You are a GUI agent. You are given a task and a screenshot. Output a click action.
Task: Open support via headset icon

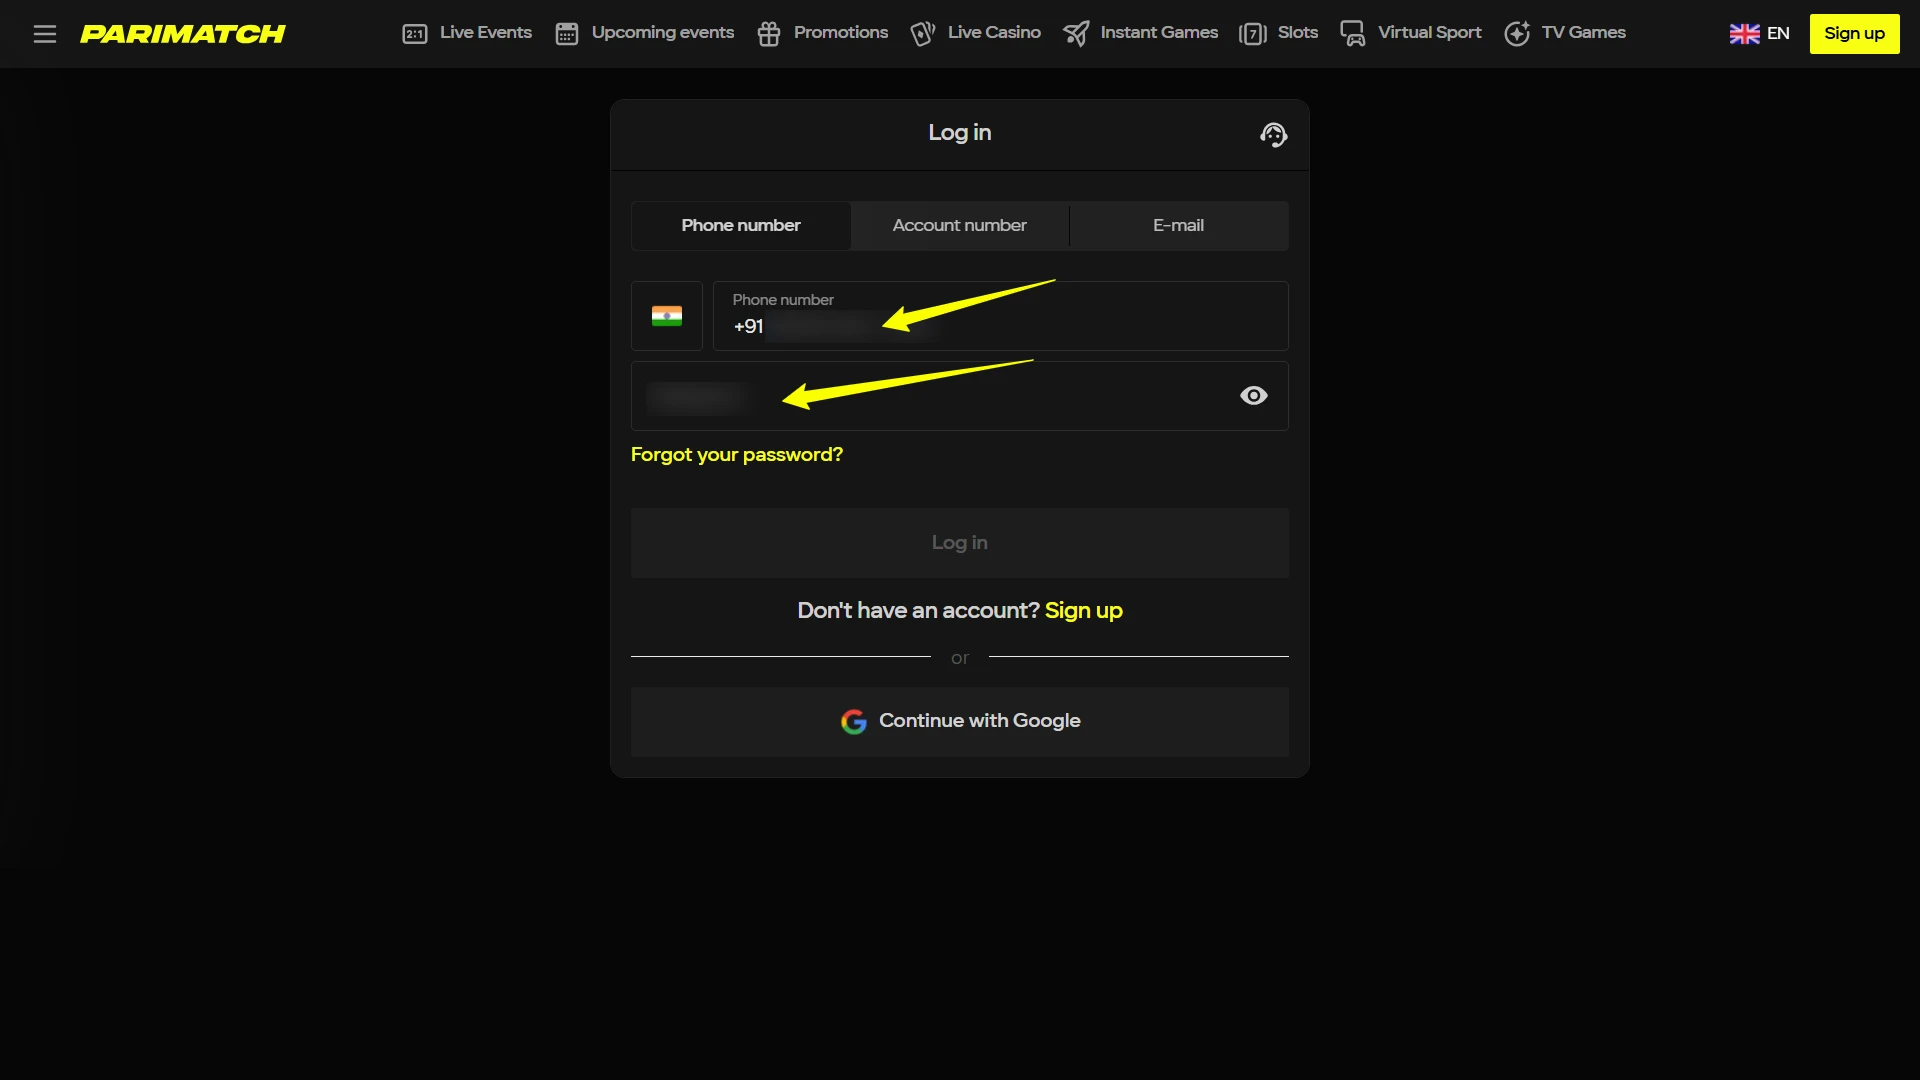coord(1273,134)
